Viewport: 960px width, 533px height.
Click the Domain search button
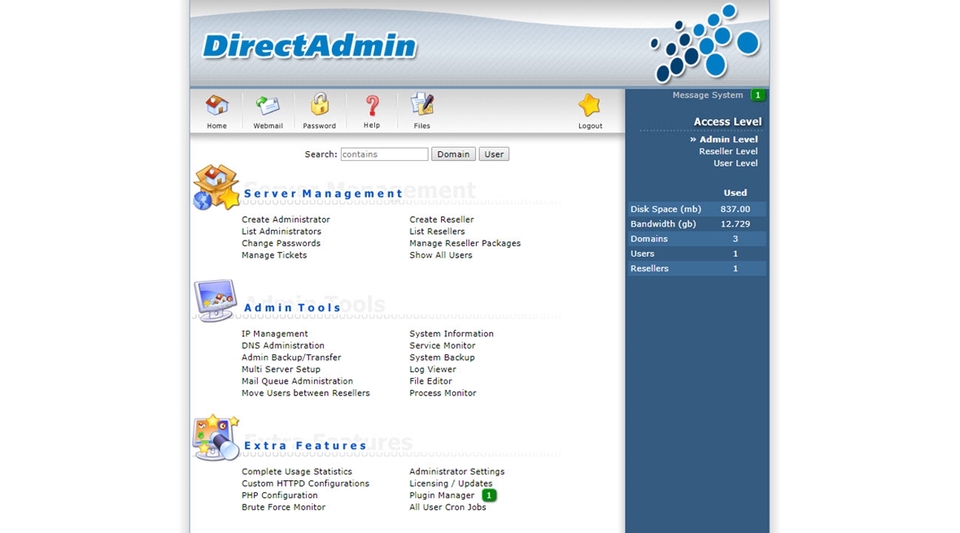453,154
